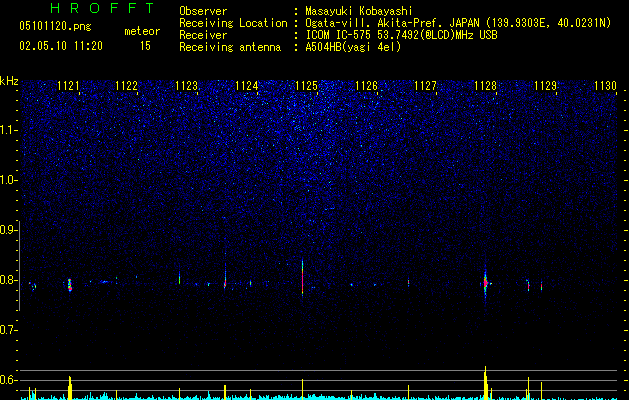Click the 1124 time axis label
Screen dimensions: 629x400
(247, 86)
